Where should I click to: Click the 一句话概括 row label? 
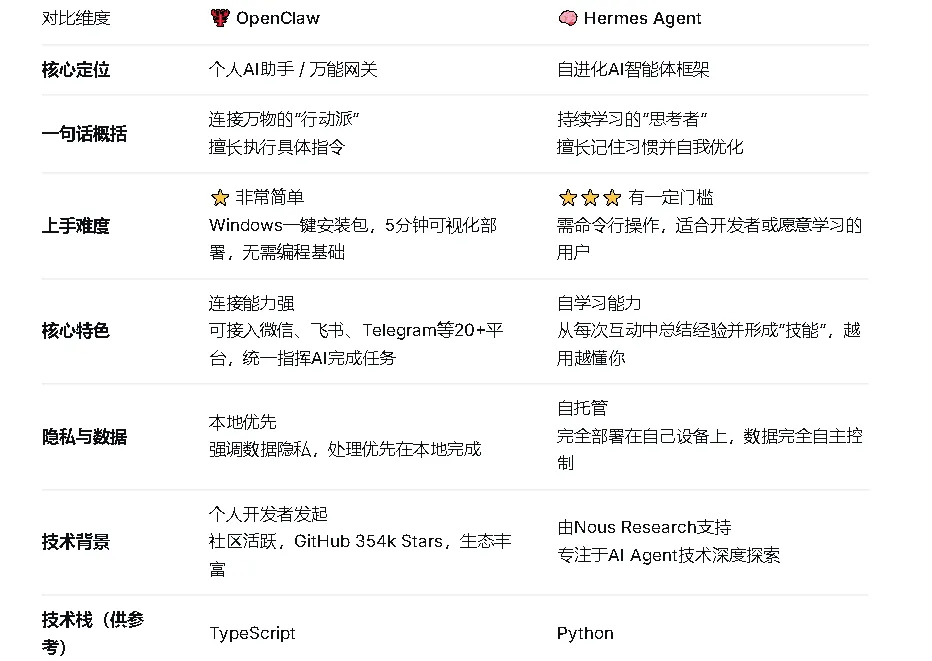84,134
